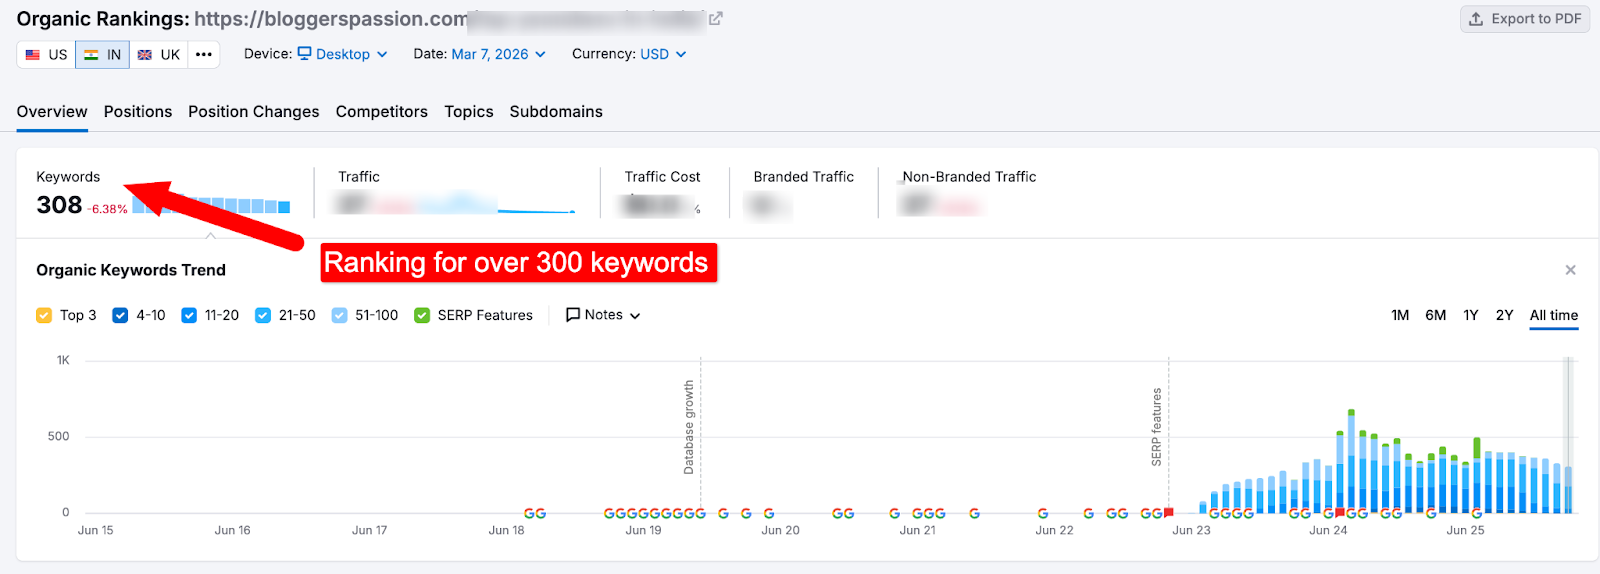Toggle the 21-50 positions checkbox
1600x574 pixels.
pos(263,315)
